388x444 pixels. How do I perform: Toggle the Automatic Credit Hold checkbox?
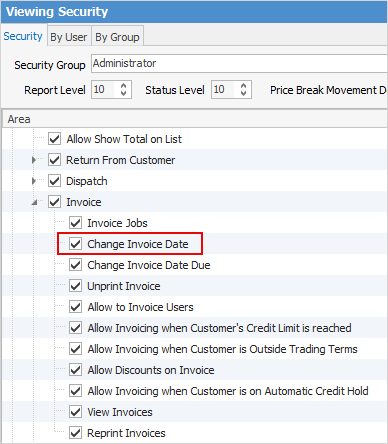pyautogui.click(x=75, y=391)
